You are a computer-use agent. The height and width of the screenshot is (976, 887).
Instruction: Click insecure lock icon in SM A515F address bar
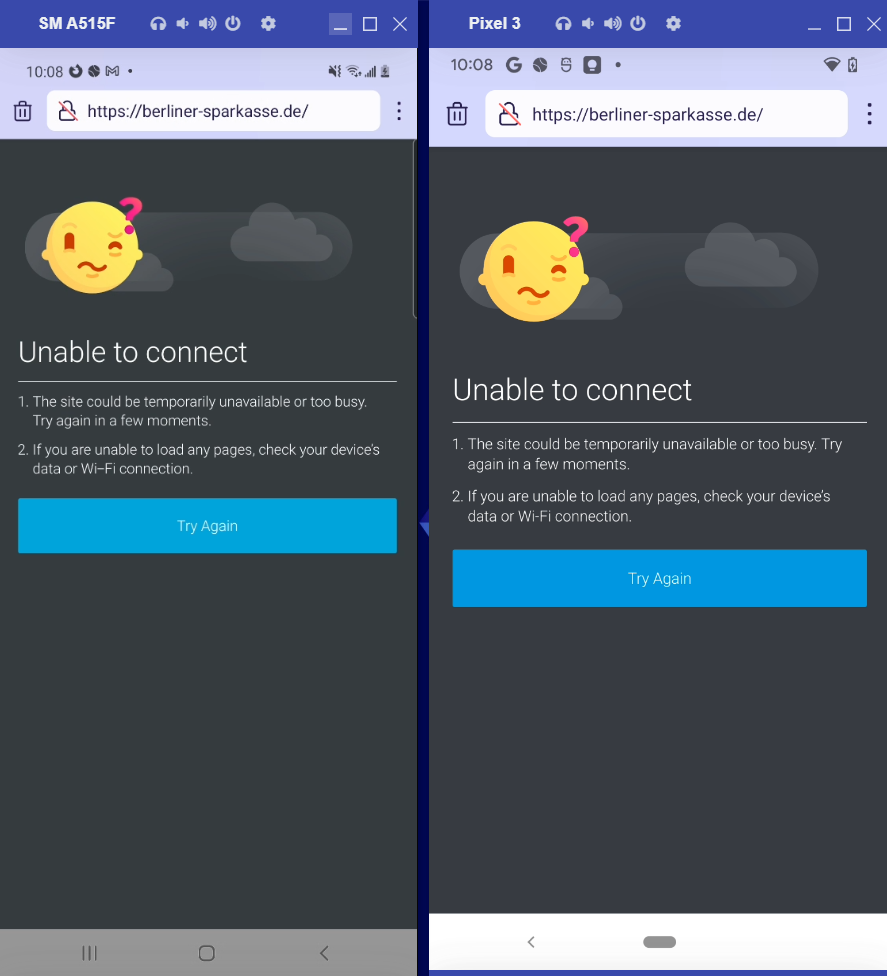(x=68, y=111)
